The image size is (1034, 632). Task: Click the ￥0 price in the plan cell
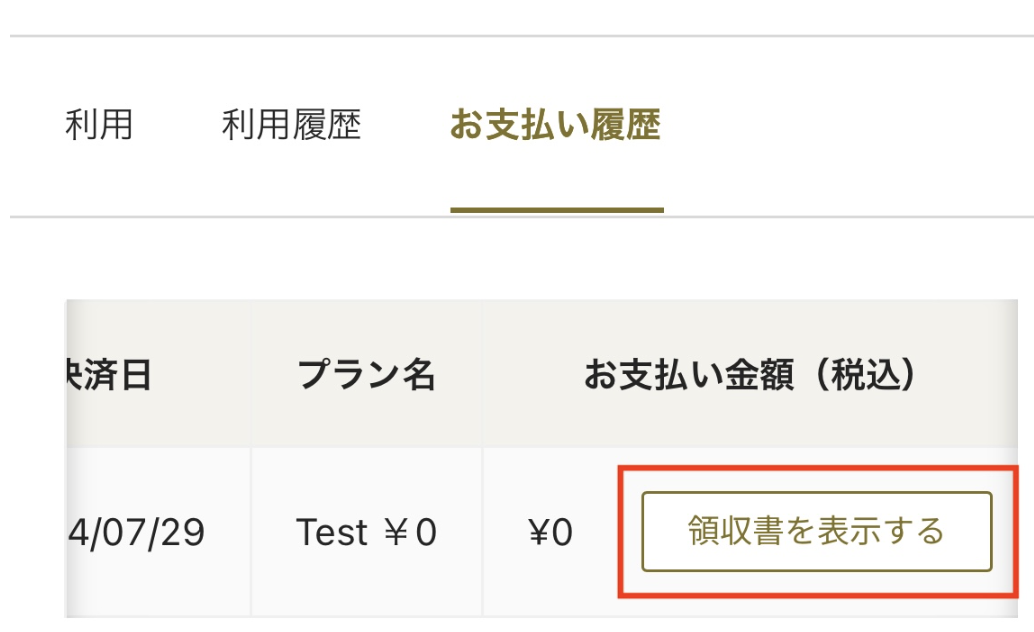click(x=412, y=532)
